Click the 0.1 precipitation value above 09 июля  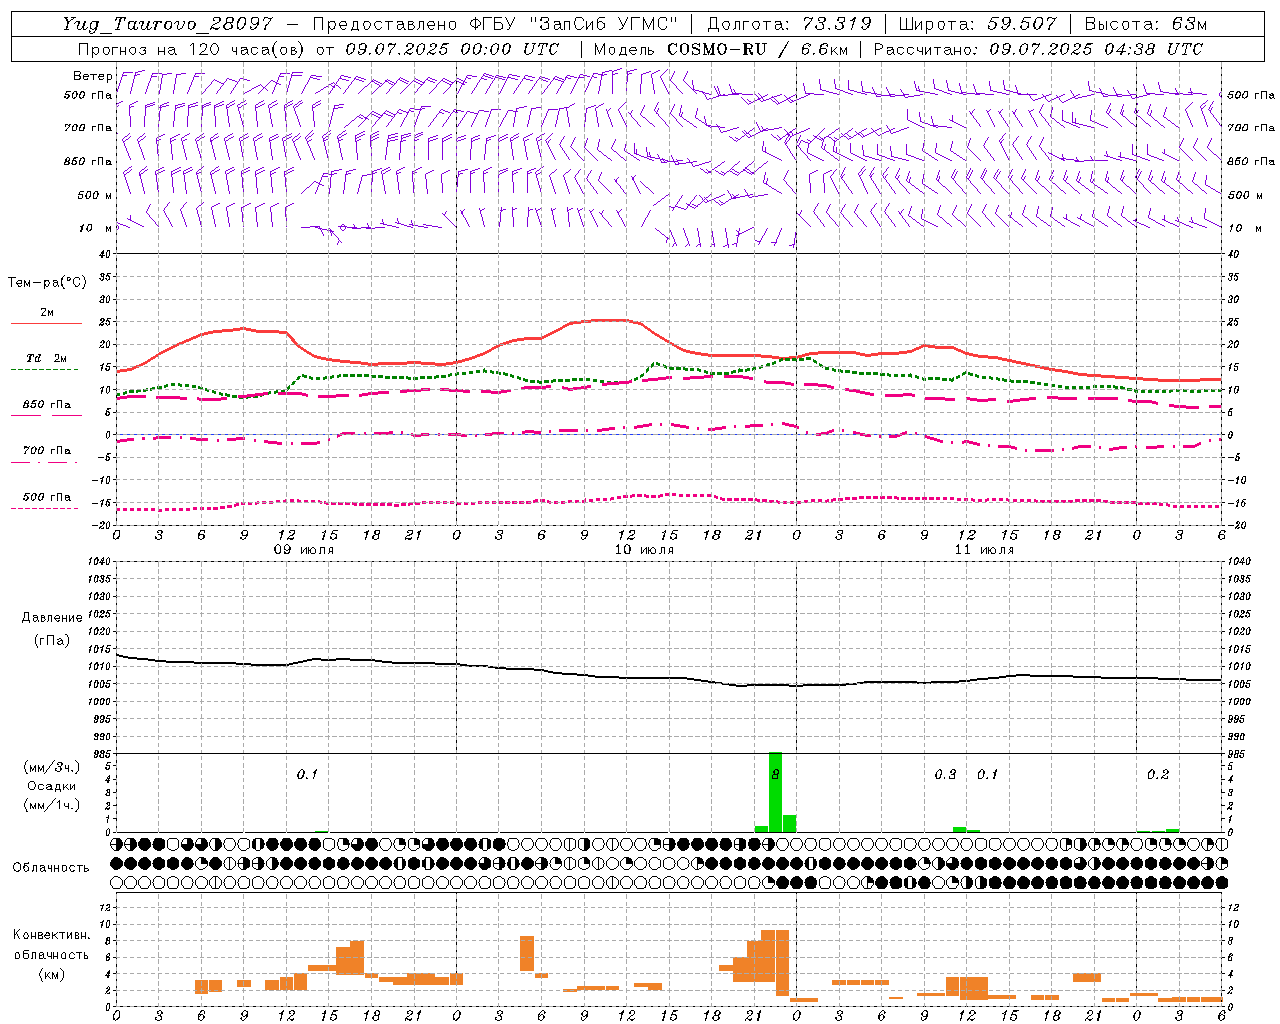(307, 775)
